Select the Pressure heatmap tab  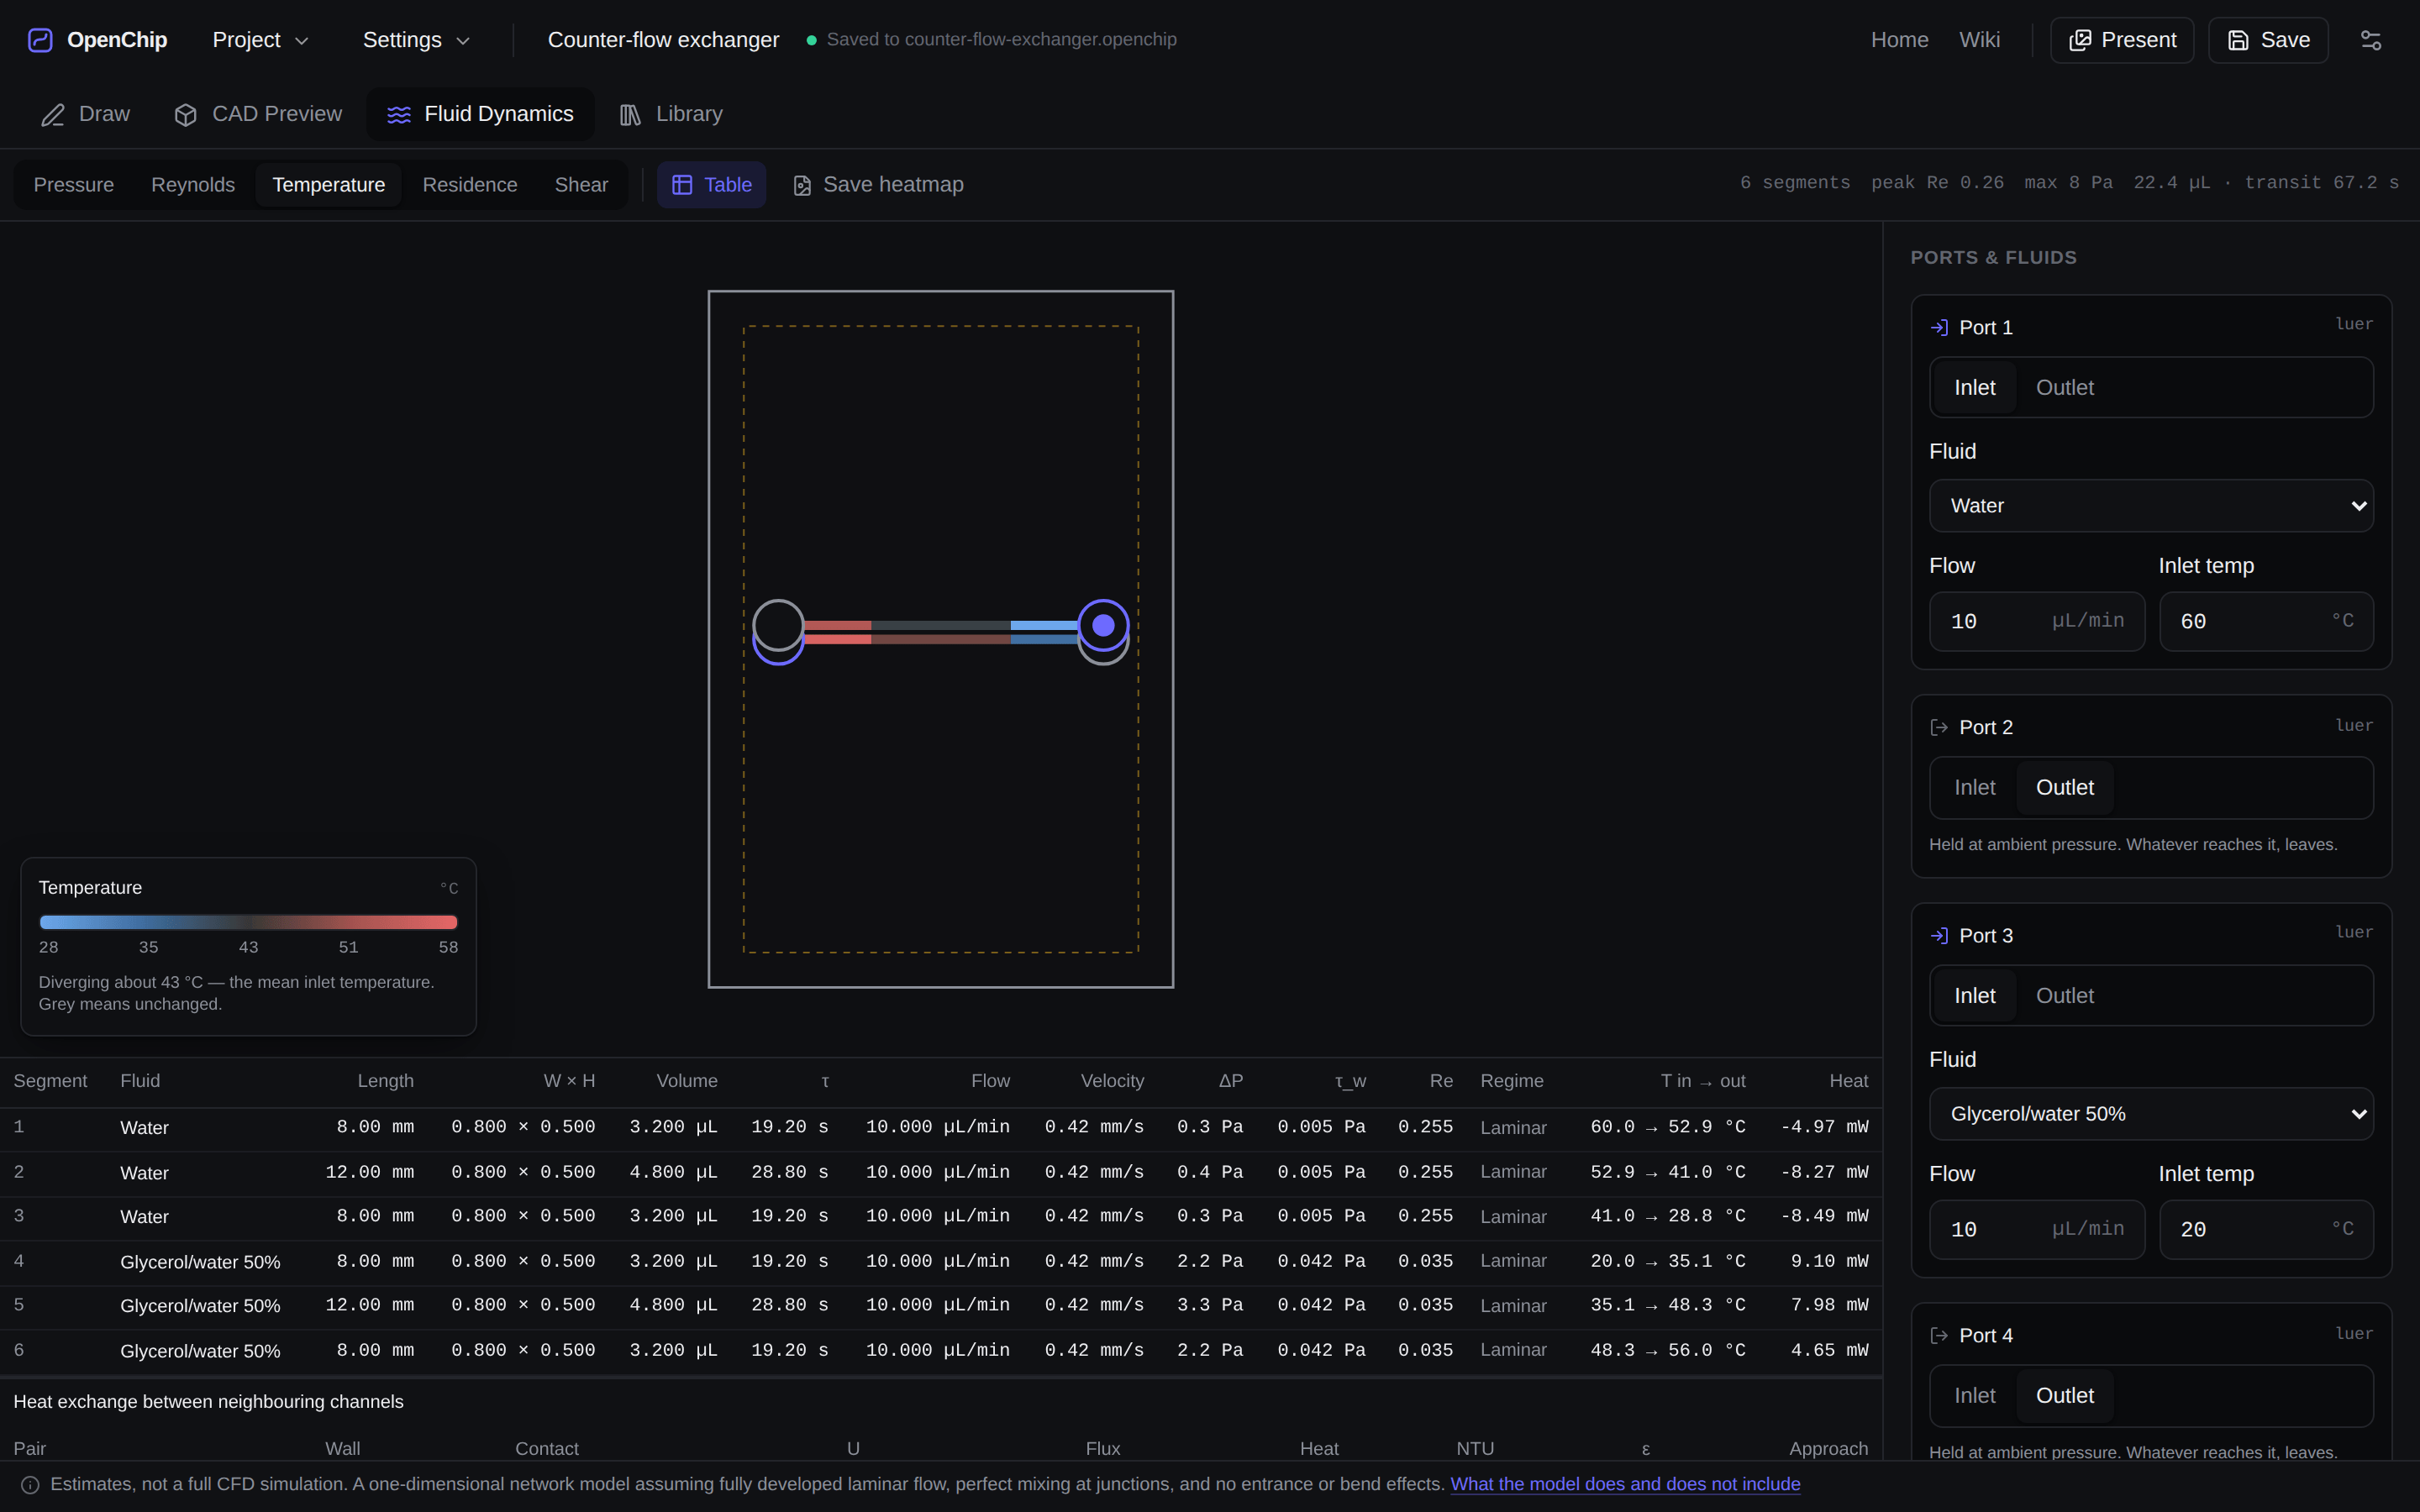point(73,185)
